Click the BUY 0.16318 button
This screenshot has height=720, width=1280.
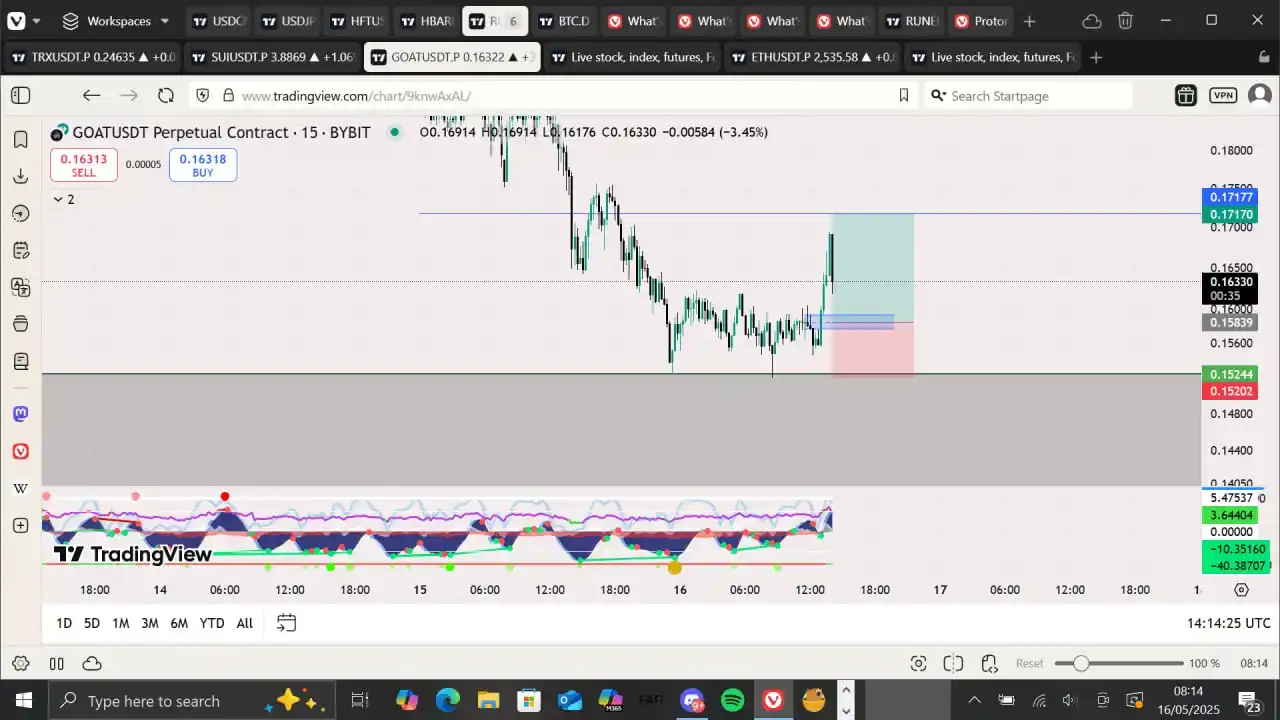203,165
